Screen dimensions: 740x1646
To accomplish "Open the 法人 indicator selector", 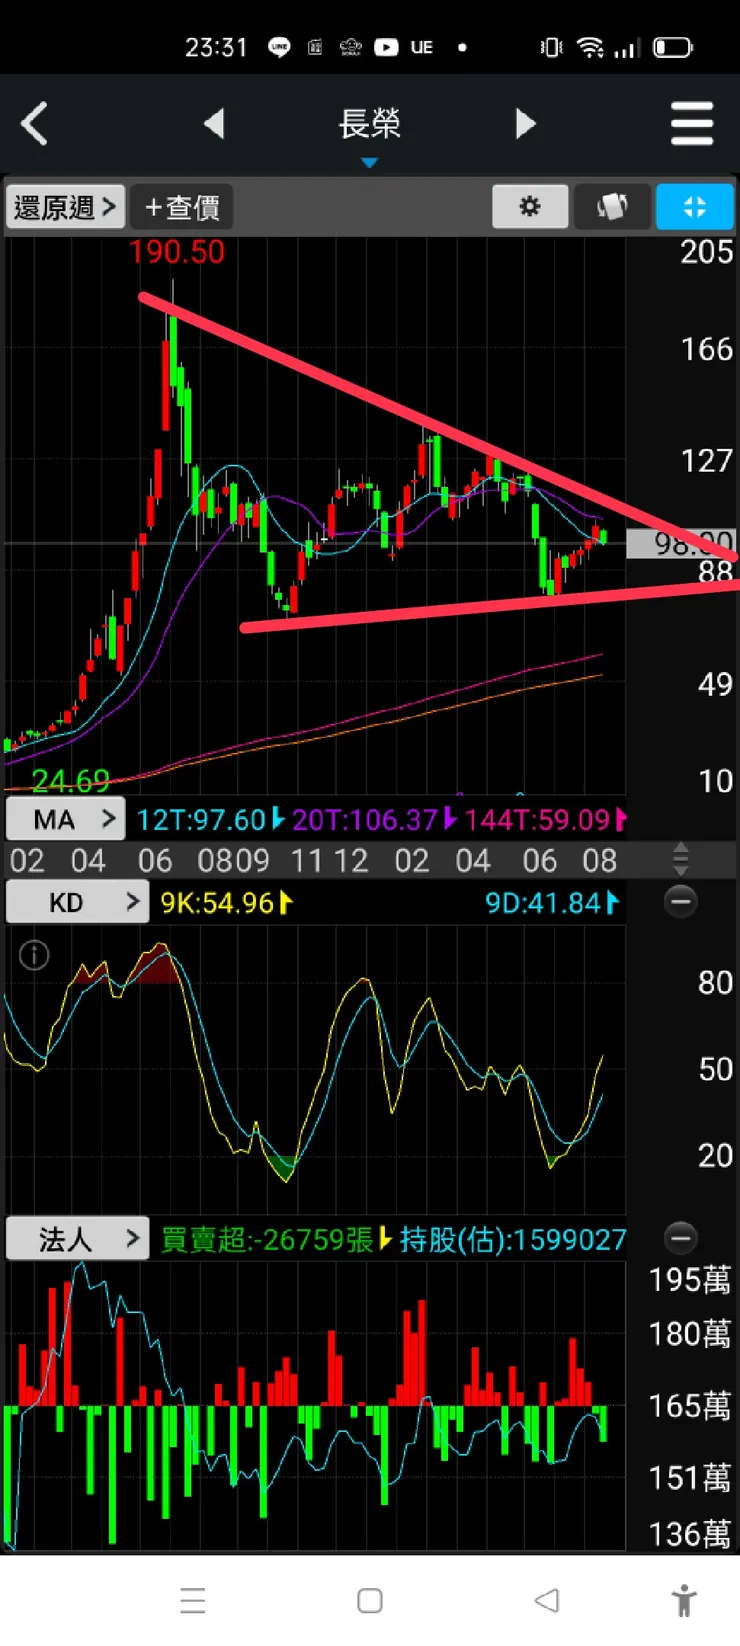I will pos(77,1239).
